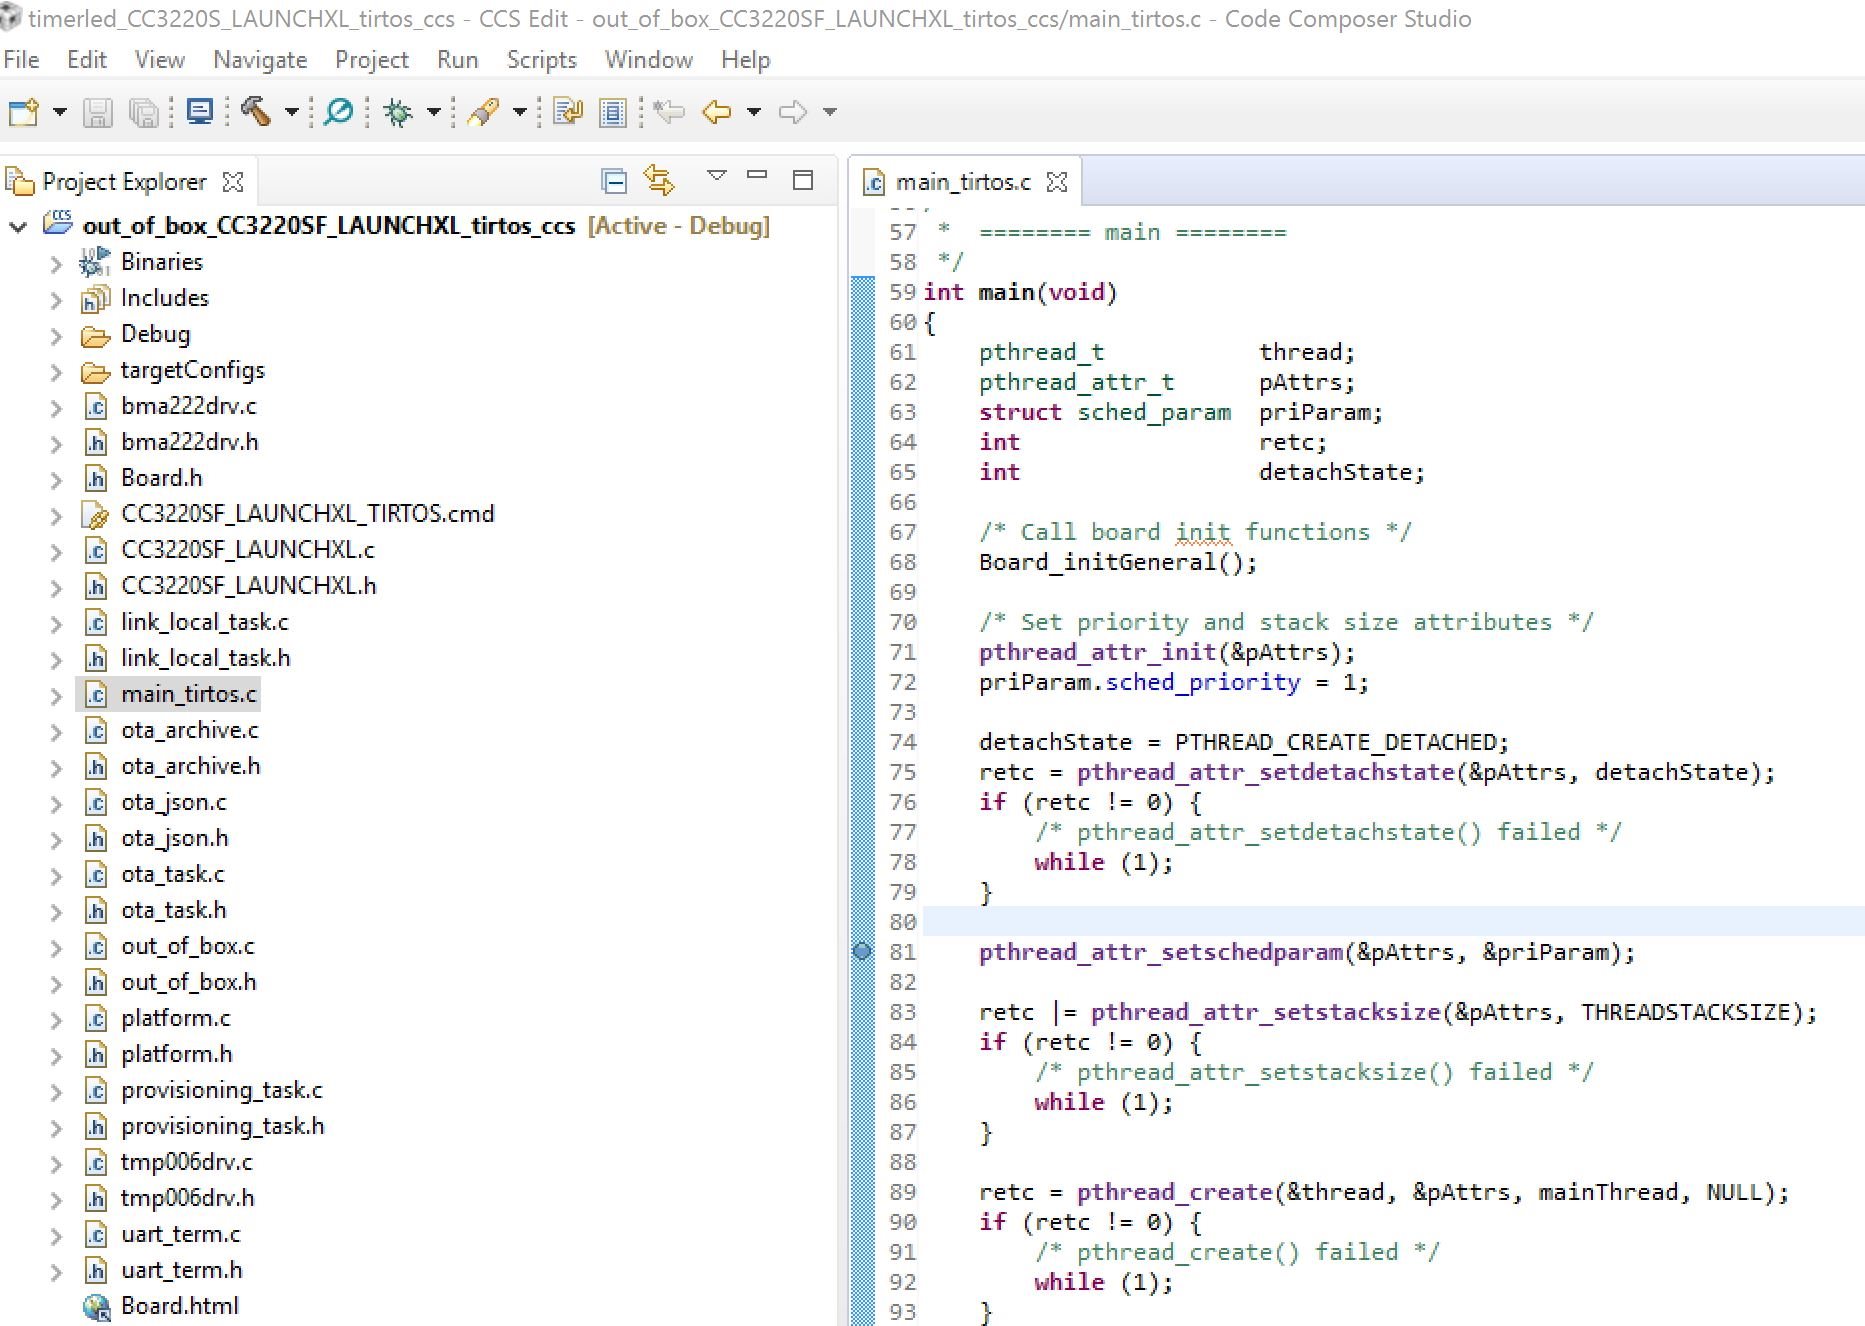Select the Project Explorer tab

coord(124,182)
